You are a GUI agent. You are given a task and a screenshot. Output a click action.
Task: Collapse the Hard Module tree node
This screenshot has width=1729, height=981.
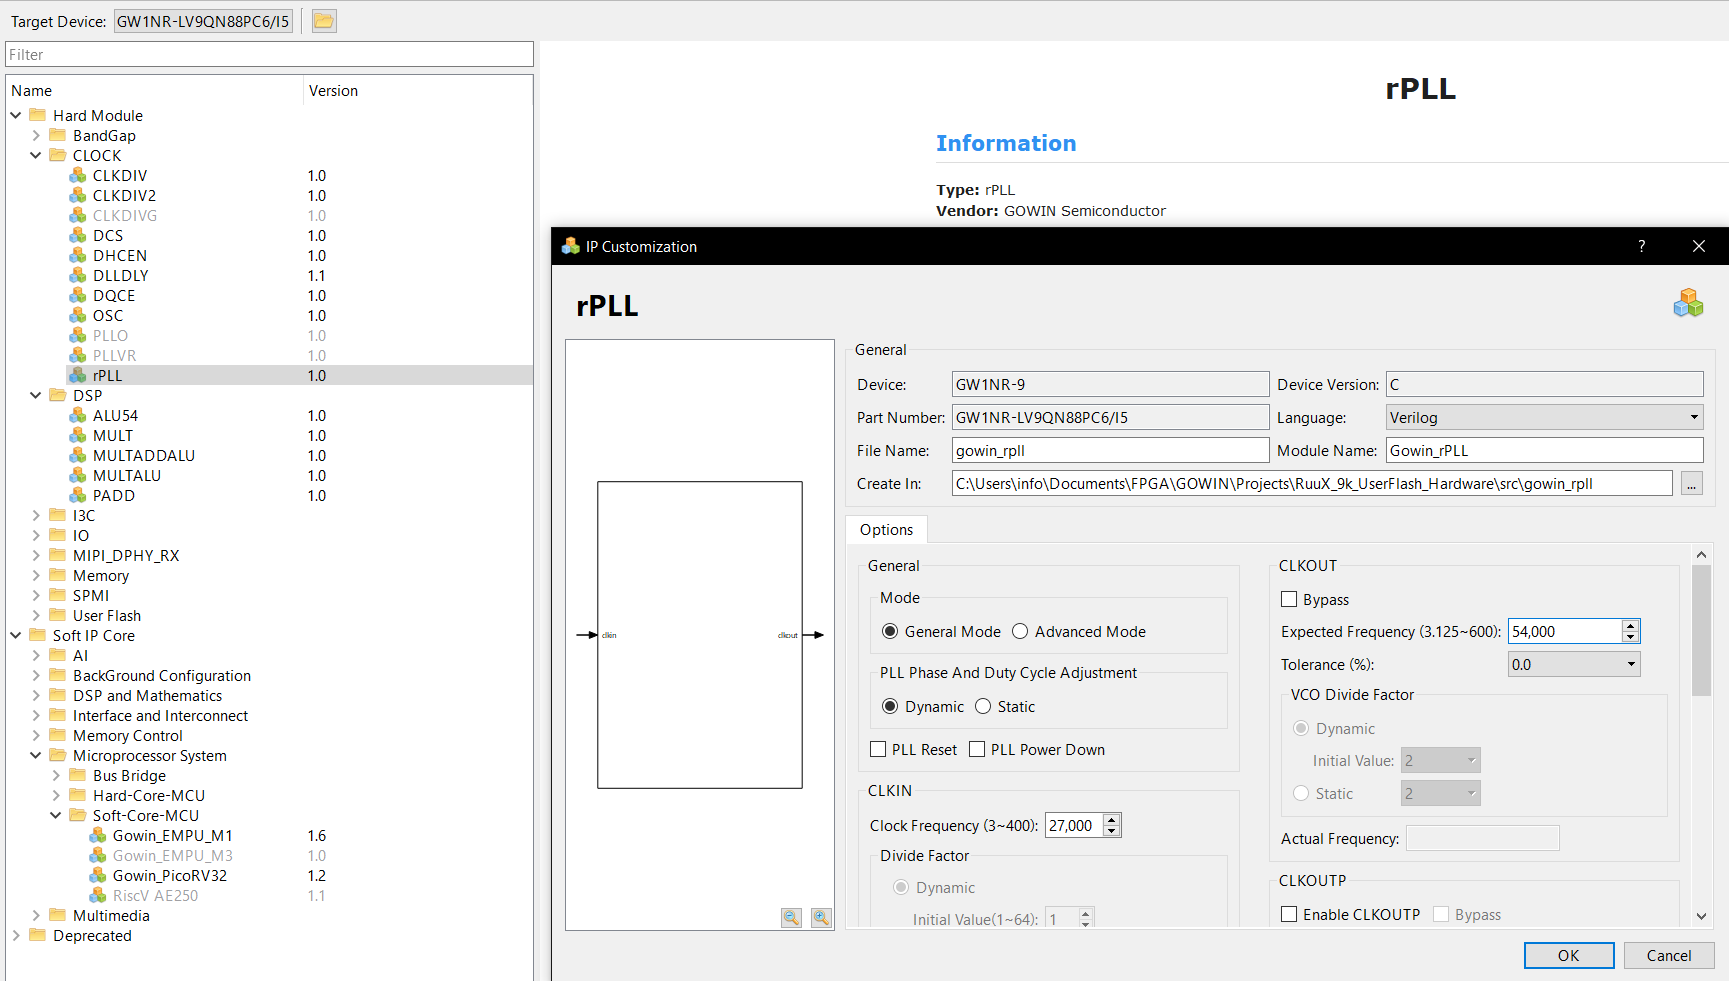16,115
